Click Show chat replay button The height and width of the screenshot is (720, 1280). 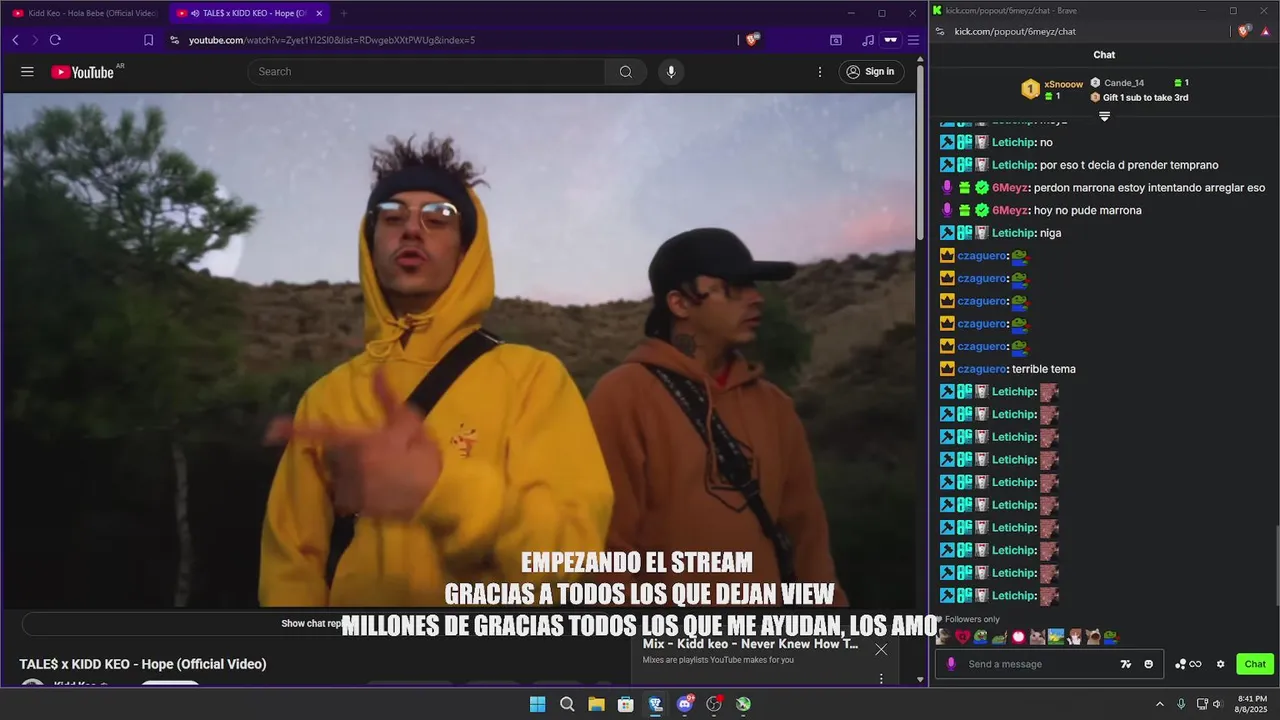315,623
